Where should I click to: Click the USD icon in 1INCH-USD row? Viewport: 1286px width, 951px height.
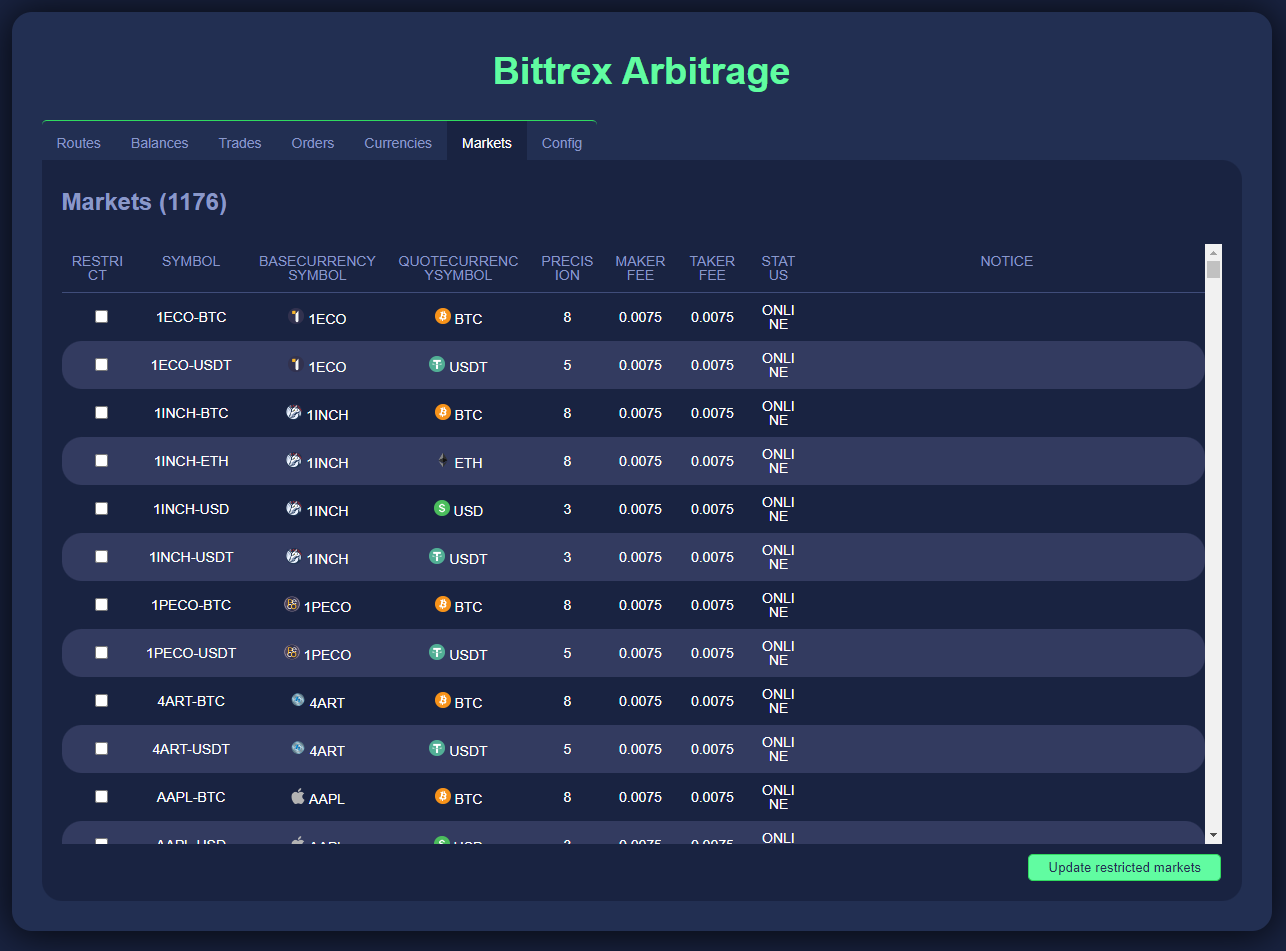click(442, 508)
